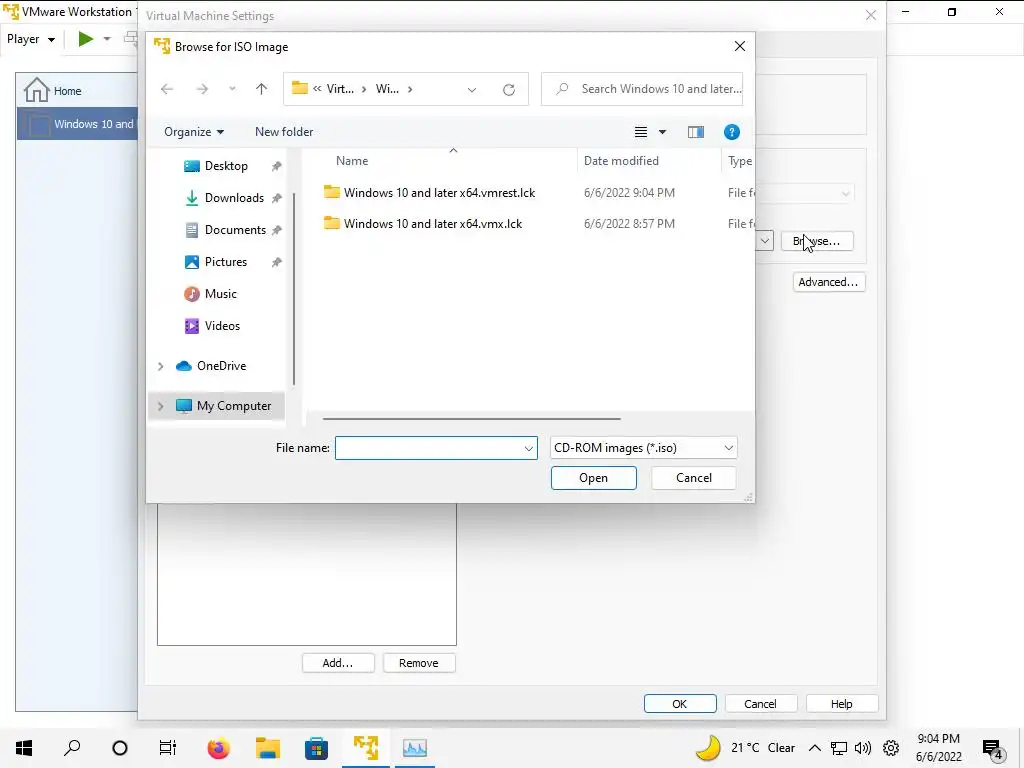Open Task View from taskbar
The height and width of the screenshot is (768, 1024).
[x=168, y=748]
